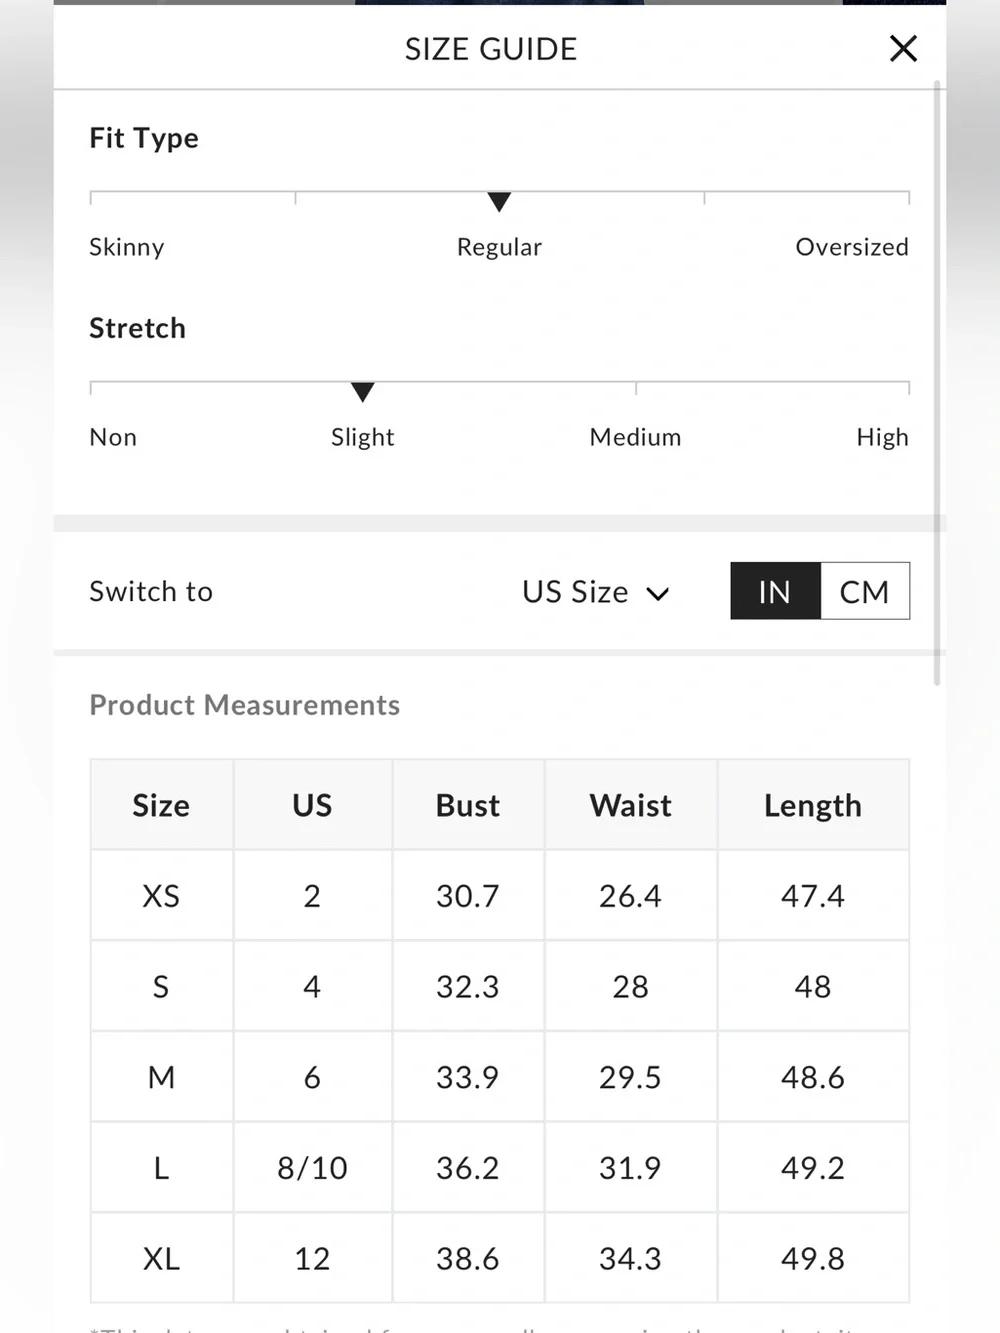This screenshot has width=1000, height=1333.
Task: Click the Stretch Slight marker triangle
Action: [363, 392]
